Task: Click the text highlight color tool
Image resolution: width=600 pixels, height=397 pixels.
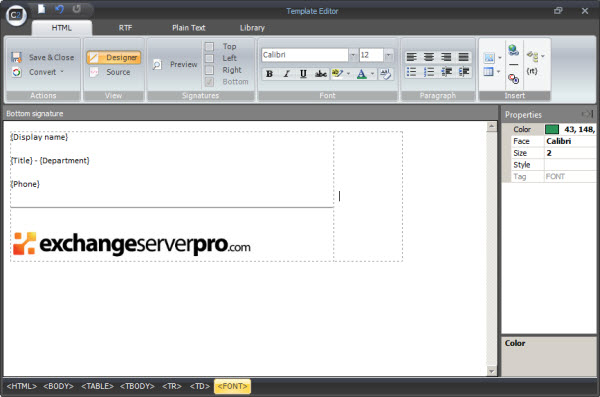Action: point(338,74)
